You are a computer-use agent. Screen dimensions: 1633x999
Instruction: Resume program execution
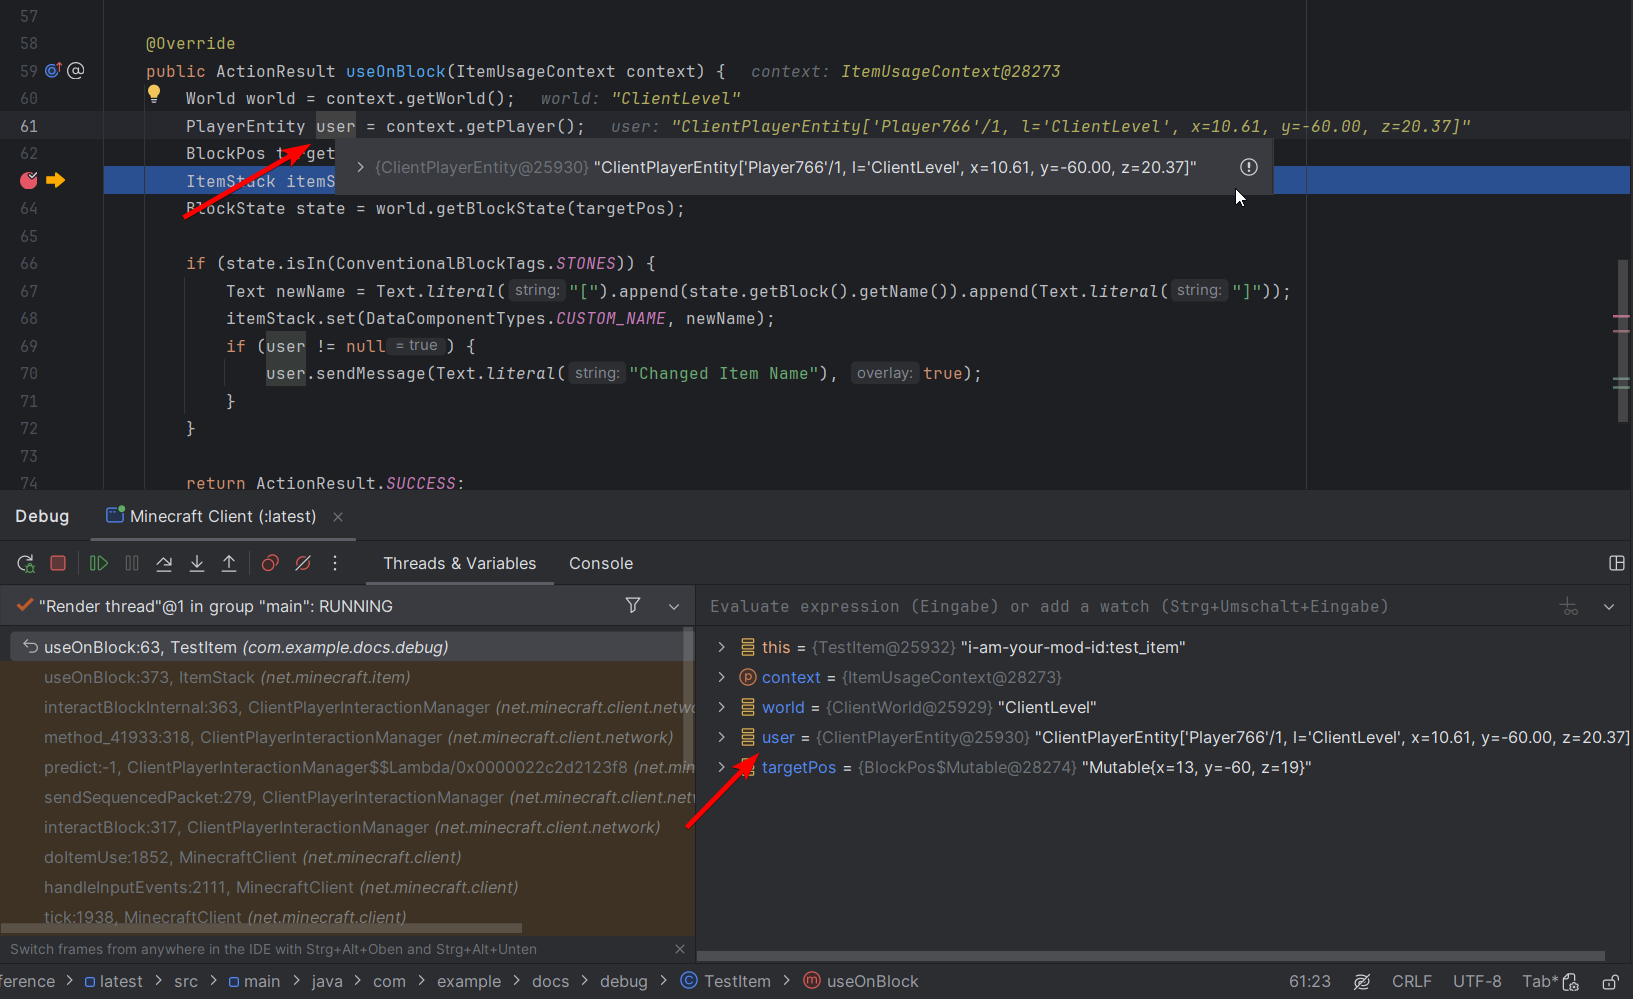pyautogui.click(x=98, y=563)
